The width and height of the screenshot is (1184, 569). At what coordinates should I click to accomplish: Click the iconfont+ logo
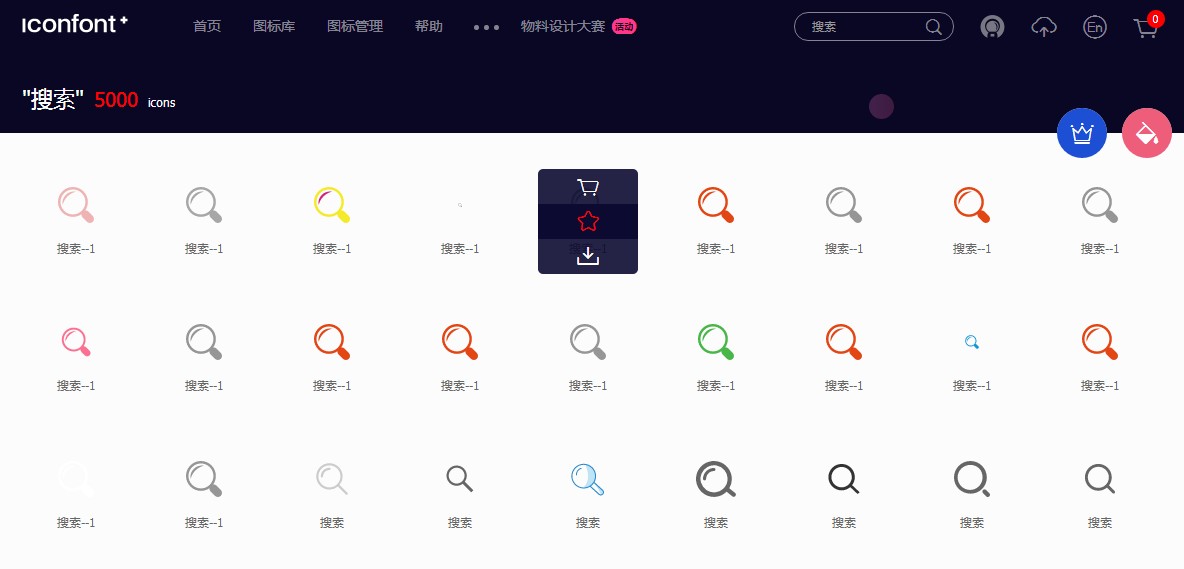pyautogui.click(x=75, y=25)
